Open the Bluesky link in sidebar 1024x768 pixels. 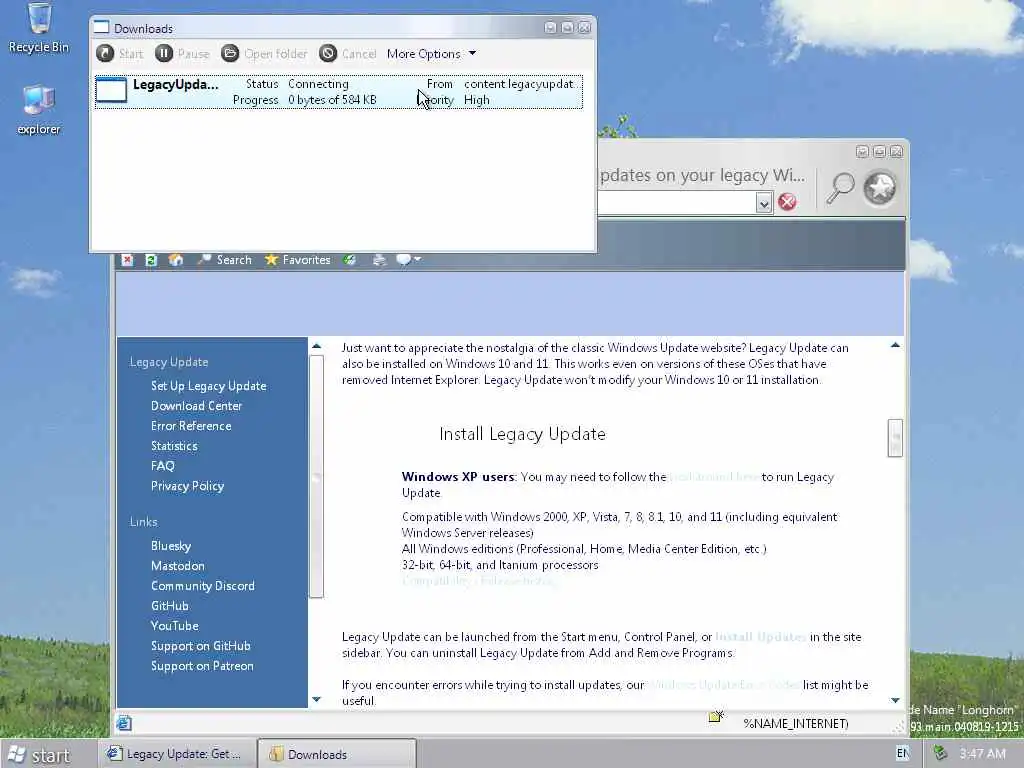point(170,546)
